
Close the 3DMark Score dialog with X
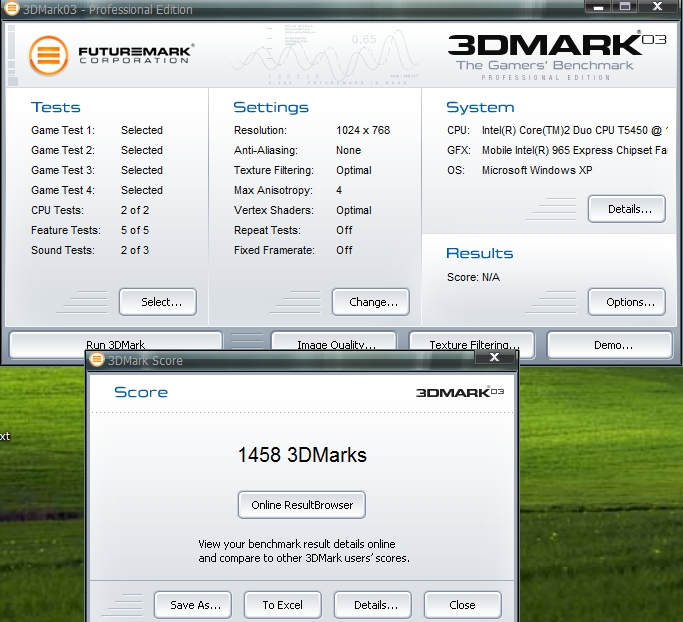click(494, 357)
